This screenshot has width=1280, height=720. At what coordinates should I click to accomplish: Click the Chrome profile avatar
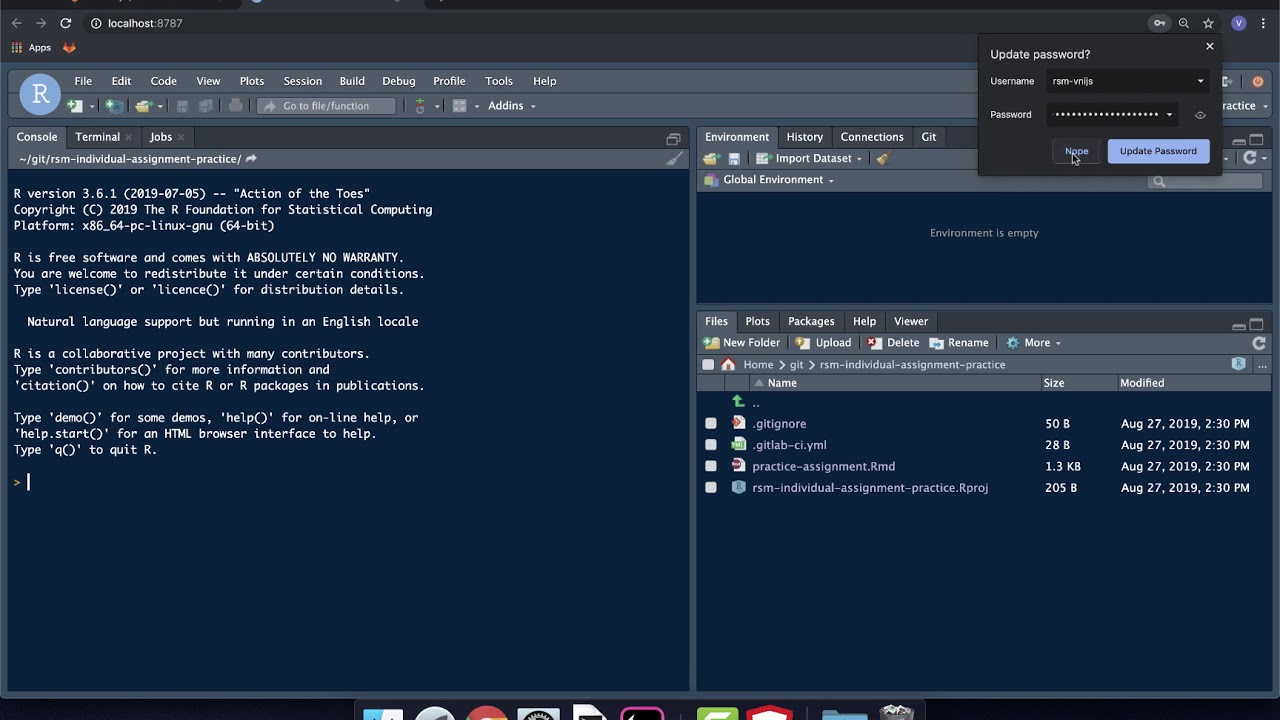[1239, 23]
